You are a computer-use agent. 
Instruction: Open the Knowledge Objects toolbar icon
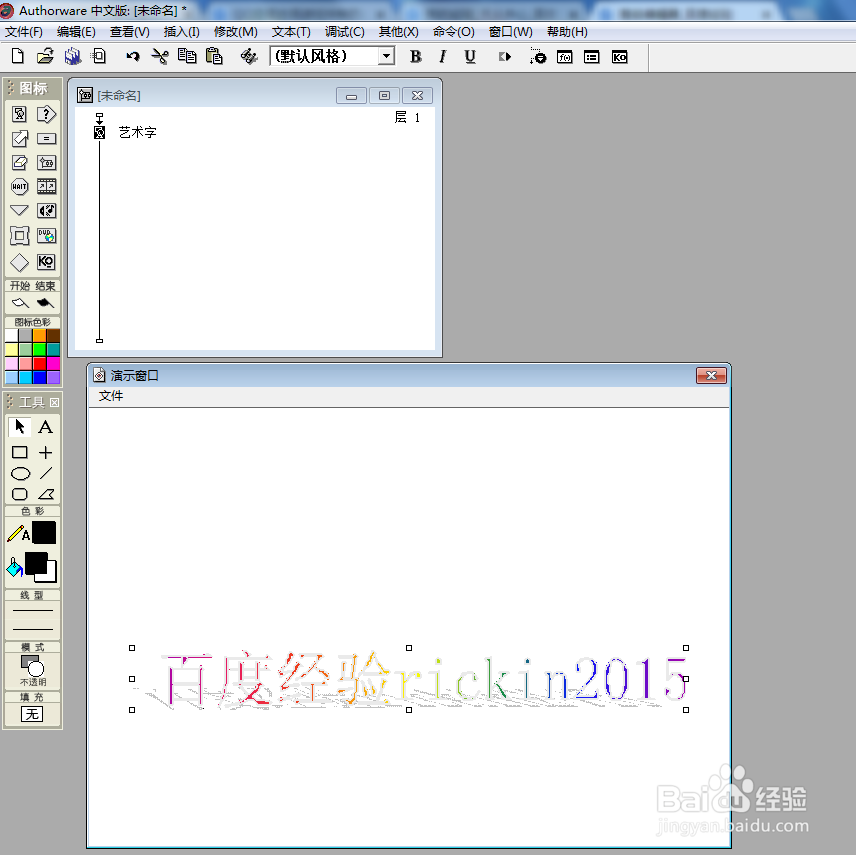click(619, 57)
